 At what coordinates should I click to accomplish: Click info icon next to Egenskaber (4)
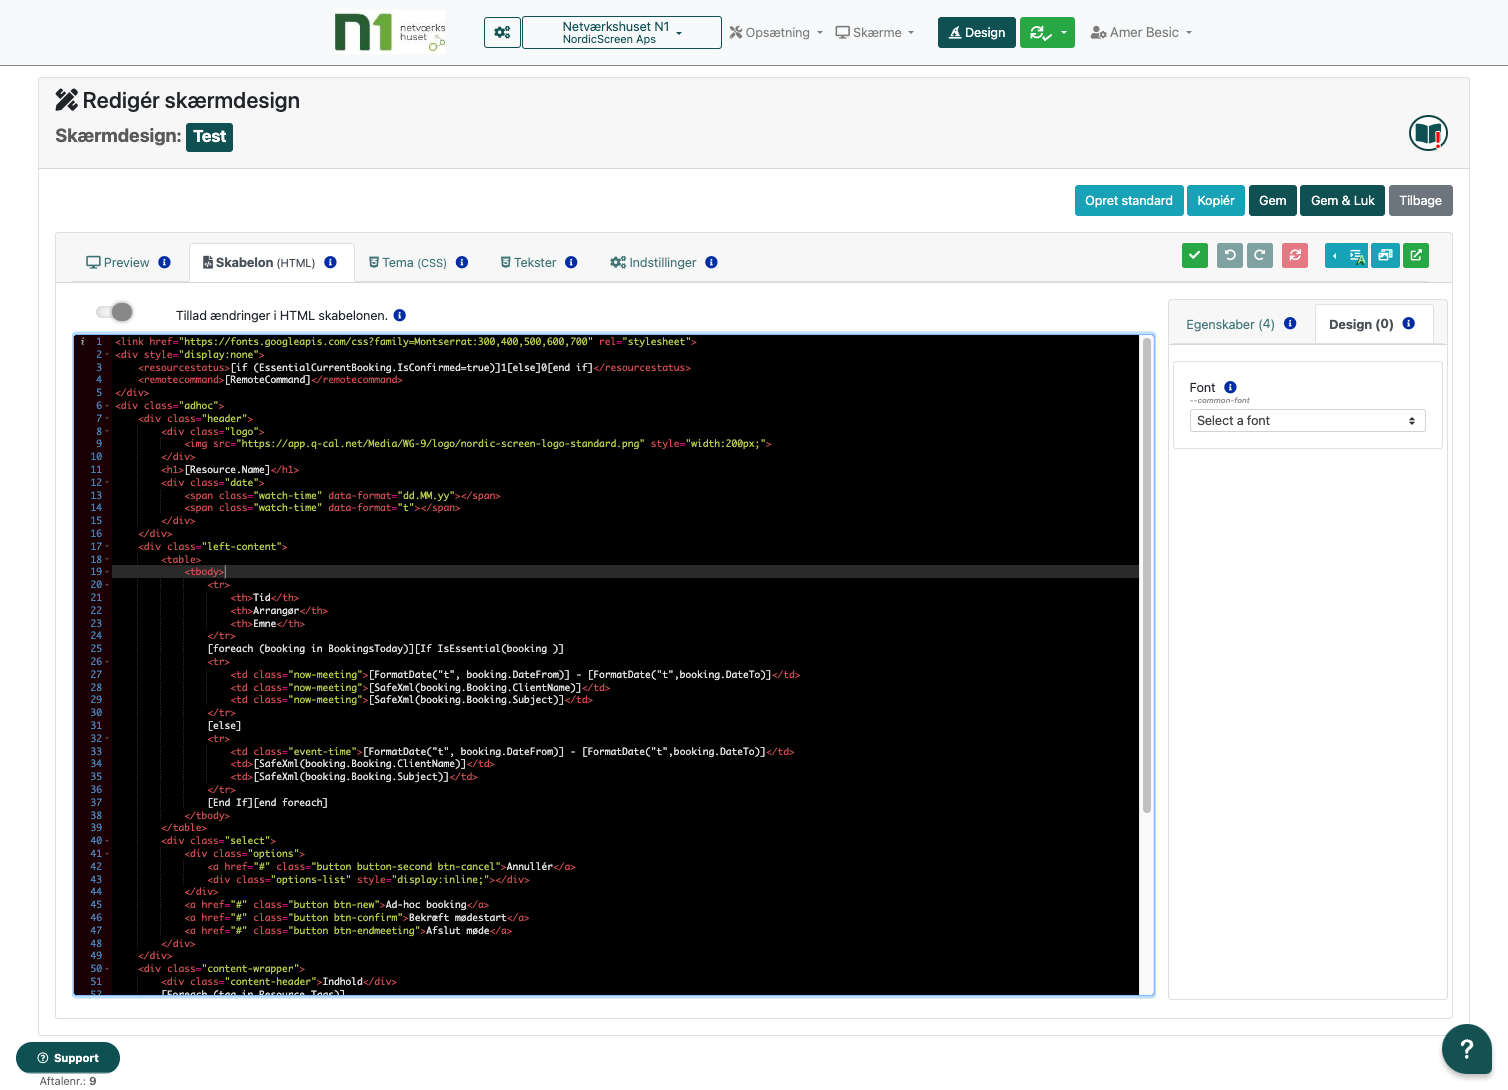[x=1290, y=323]
